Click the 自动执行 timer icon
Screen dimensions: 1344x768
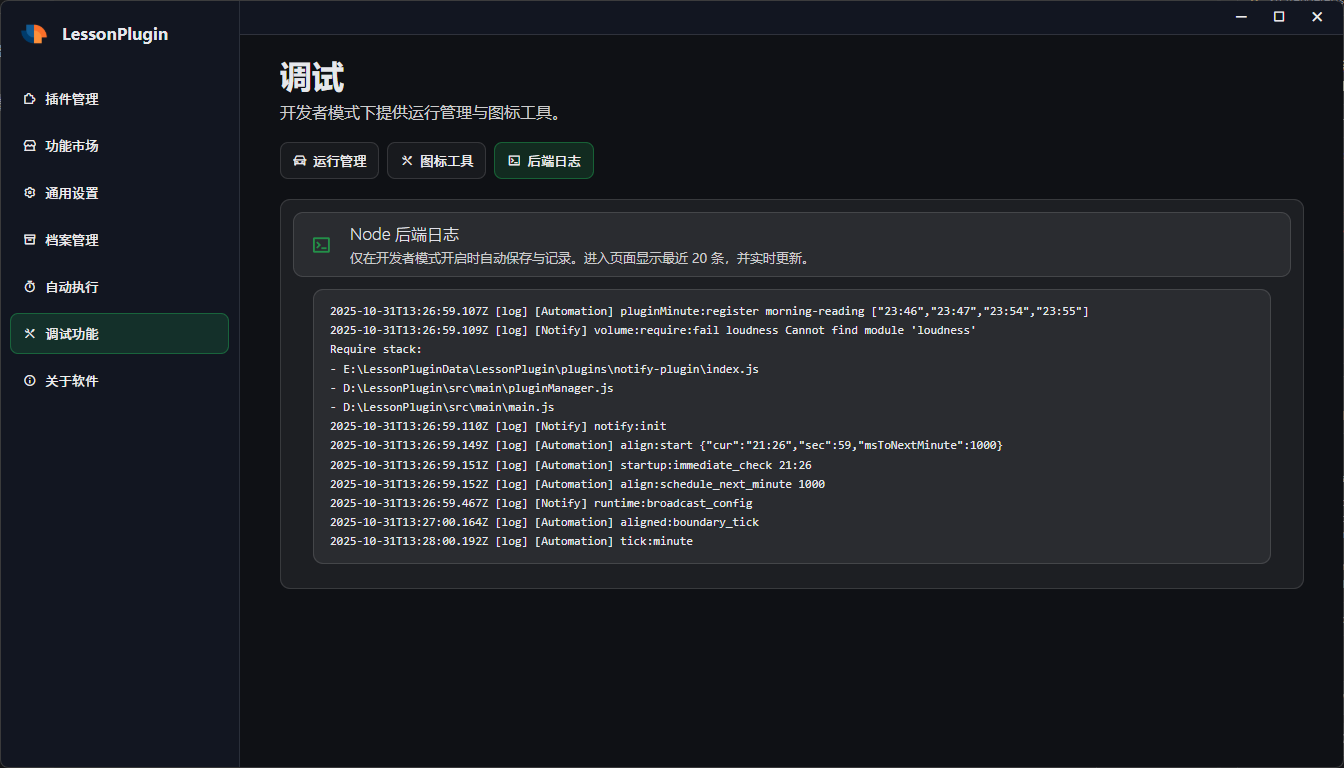click(30, 287)
